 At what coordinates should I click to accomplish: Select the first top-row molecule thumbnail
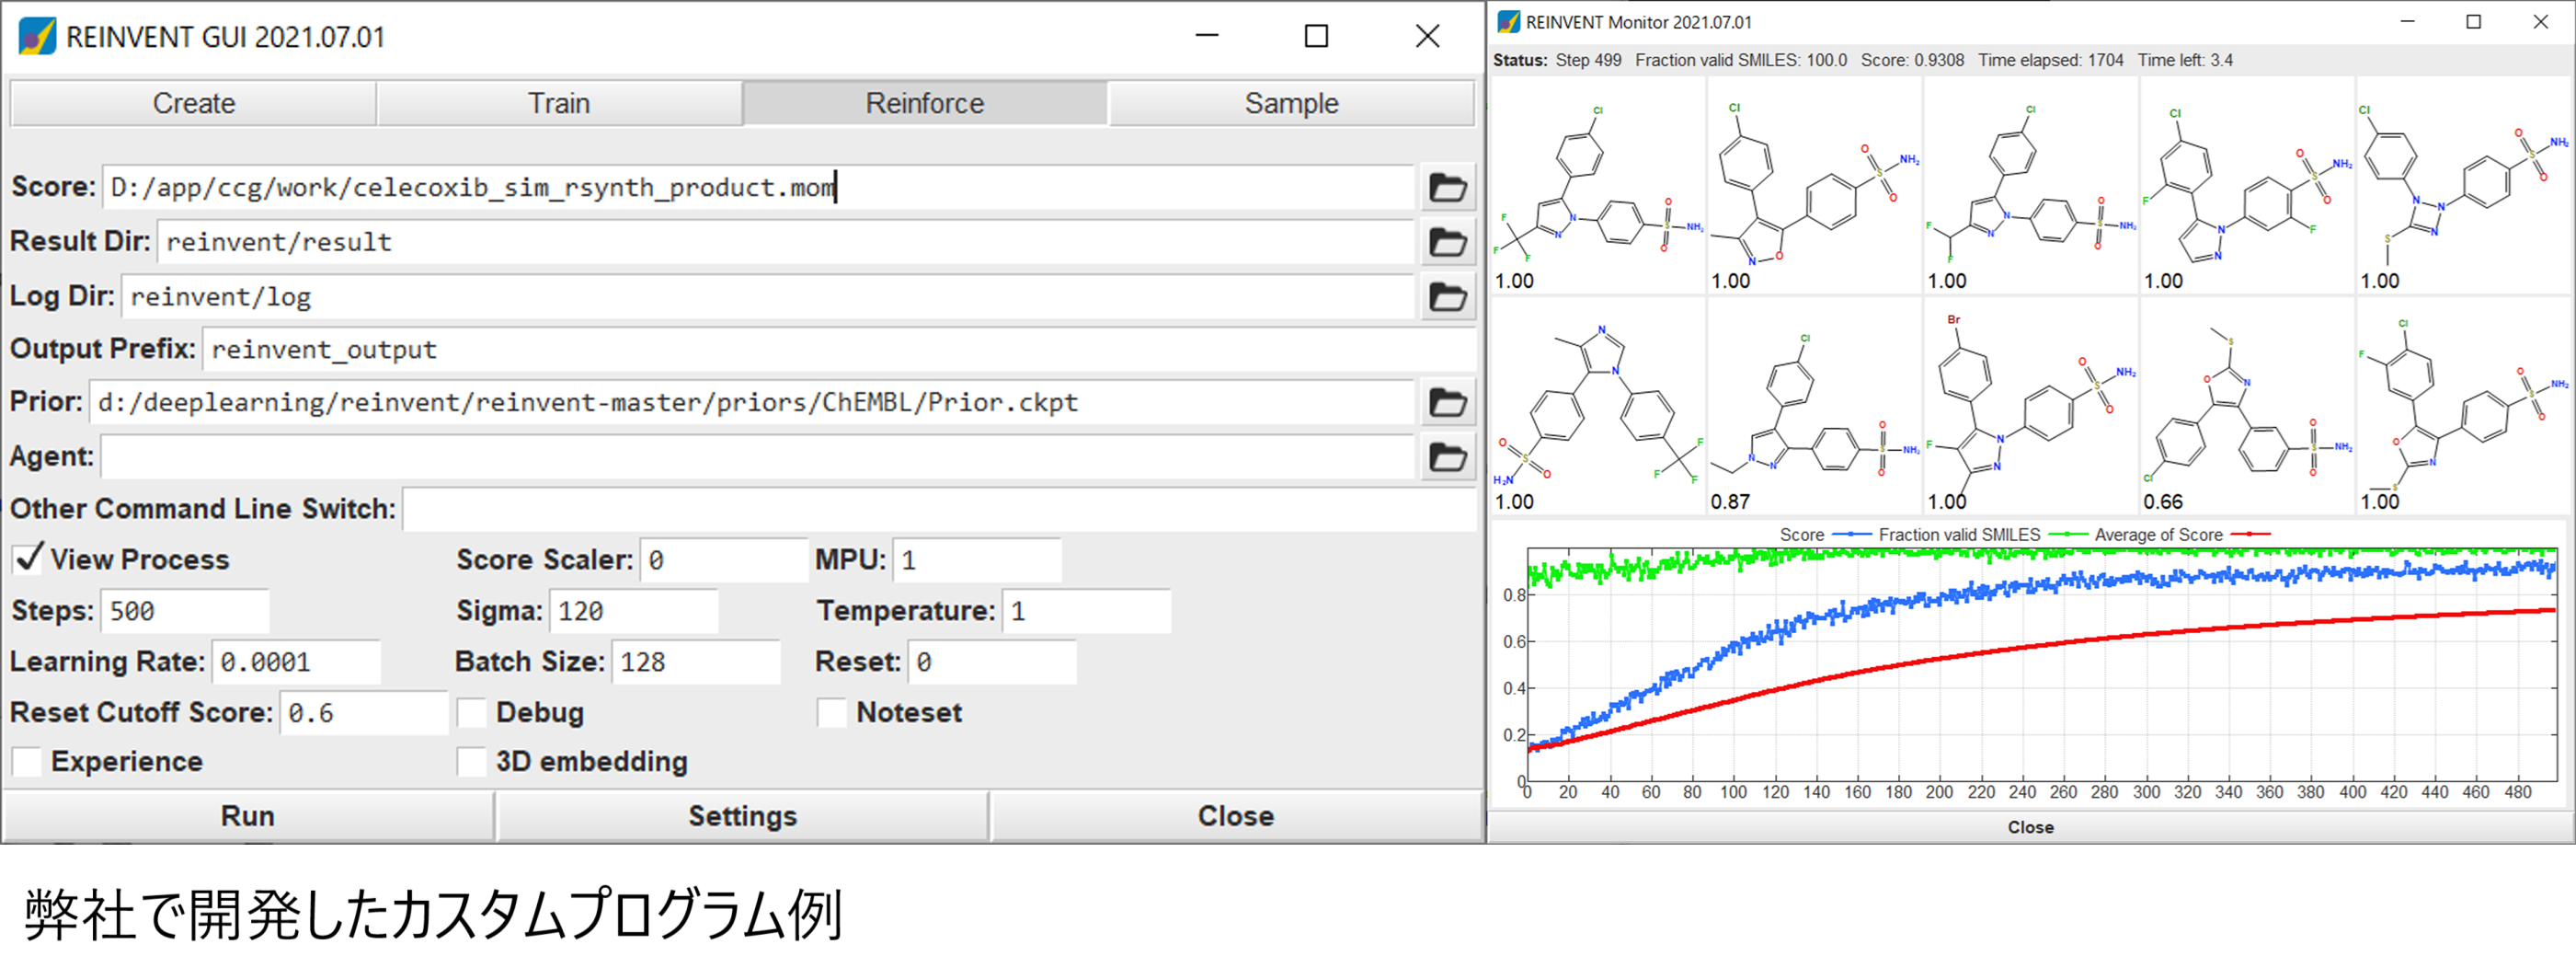[1598, 186]
